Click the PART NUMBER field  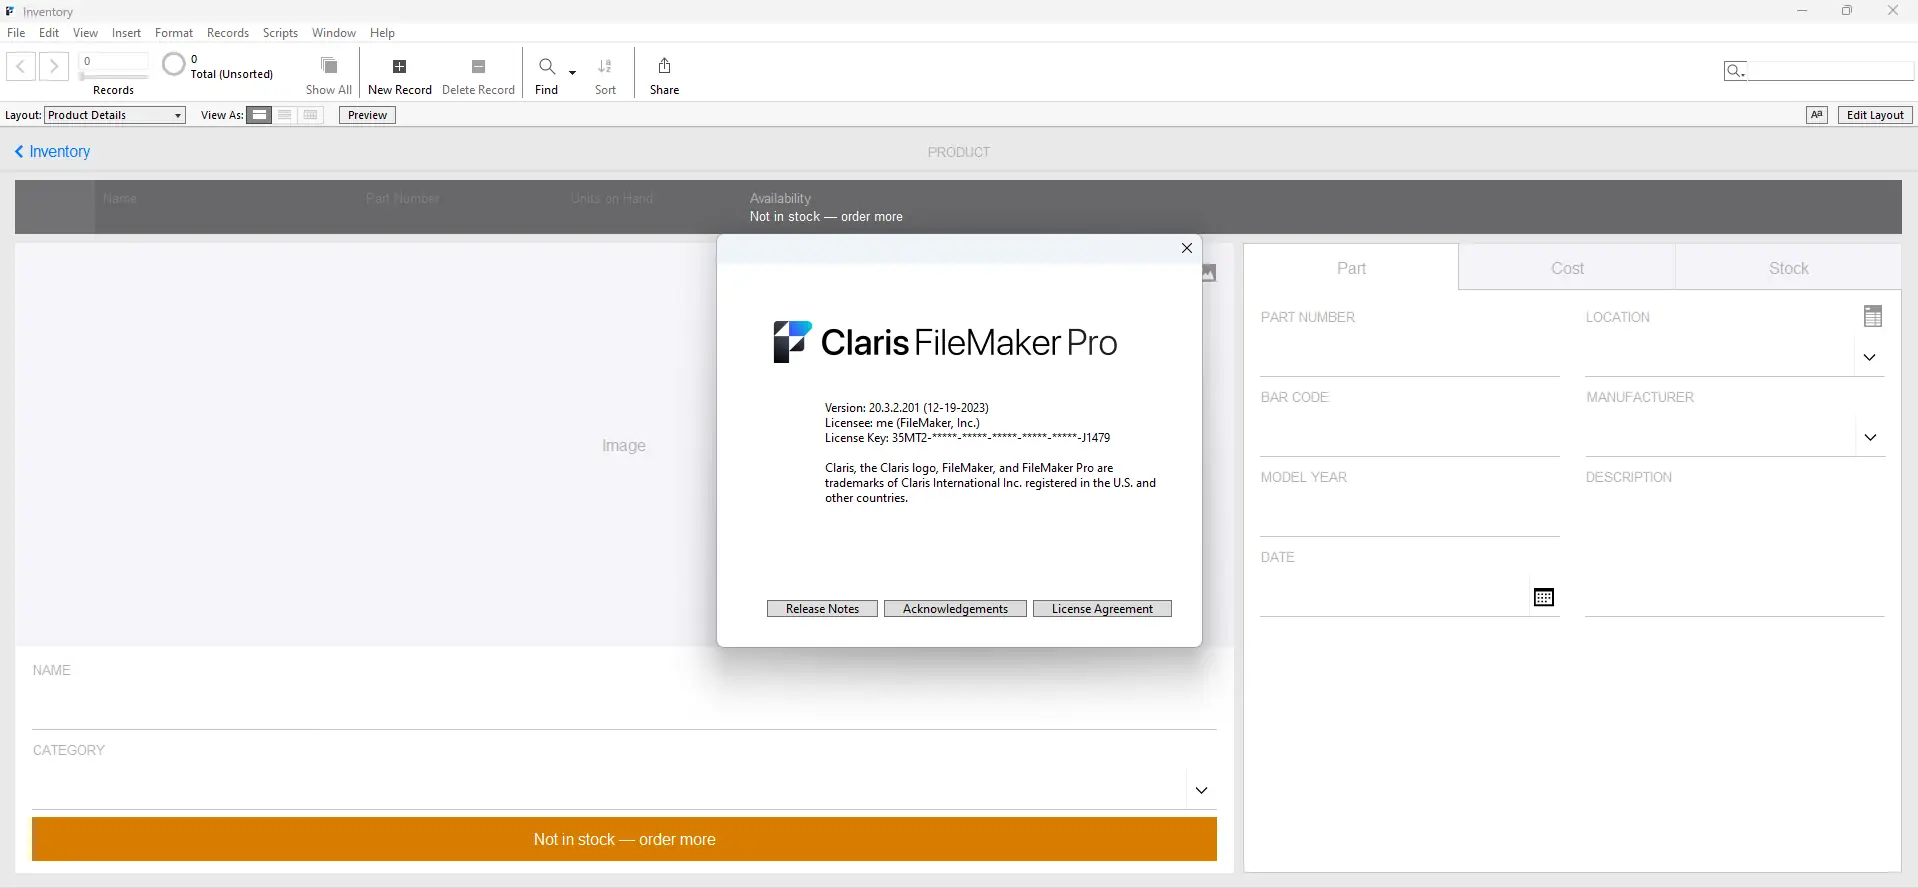coord(1410,357)
